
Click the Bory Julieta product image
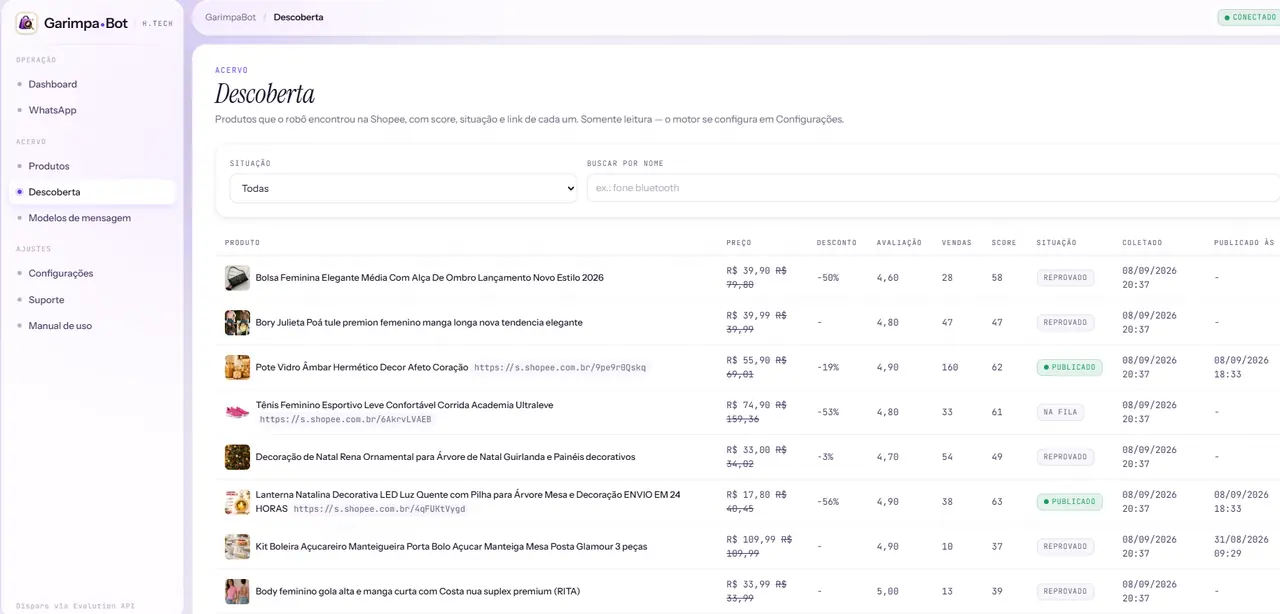(x=237, y=322)
